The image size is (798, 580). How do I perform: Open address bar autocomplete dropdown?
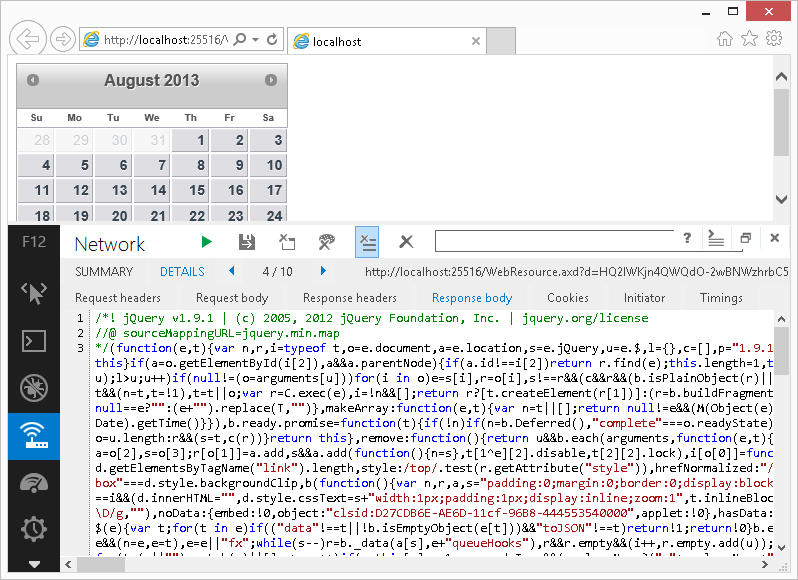click(255, 39)
